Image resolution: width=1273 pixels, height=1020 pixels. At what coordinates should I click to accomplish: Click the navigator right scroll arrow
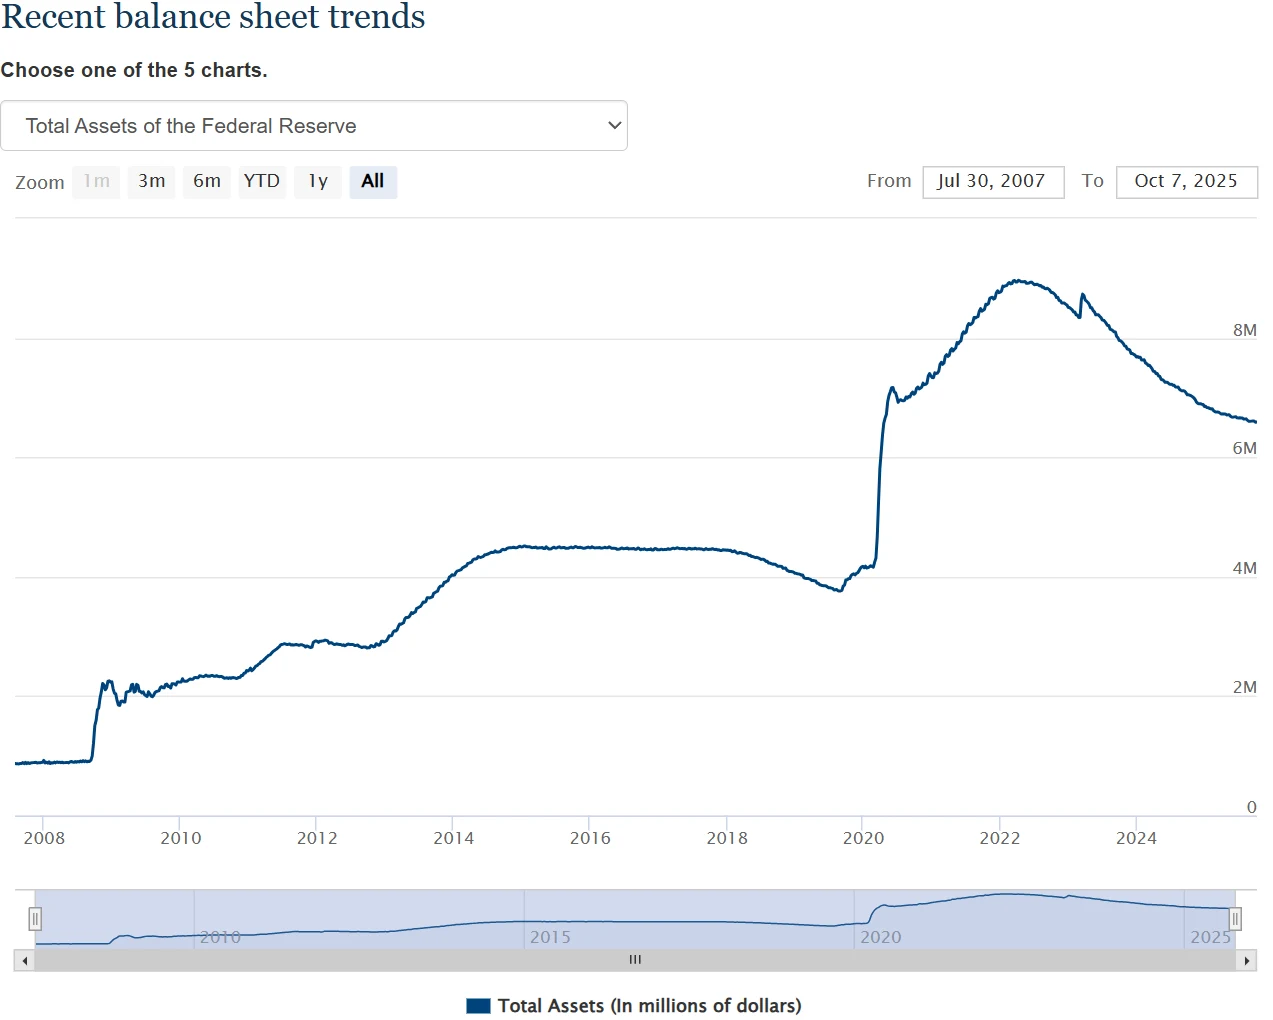click(1246, 960)
